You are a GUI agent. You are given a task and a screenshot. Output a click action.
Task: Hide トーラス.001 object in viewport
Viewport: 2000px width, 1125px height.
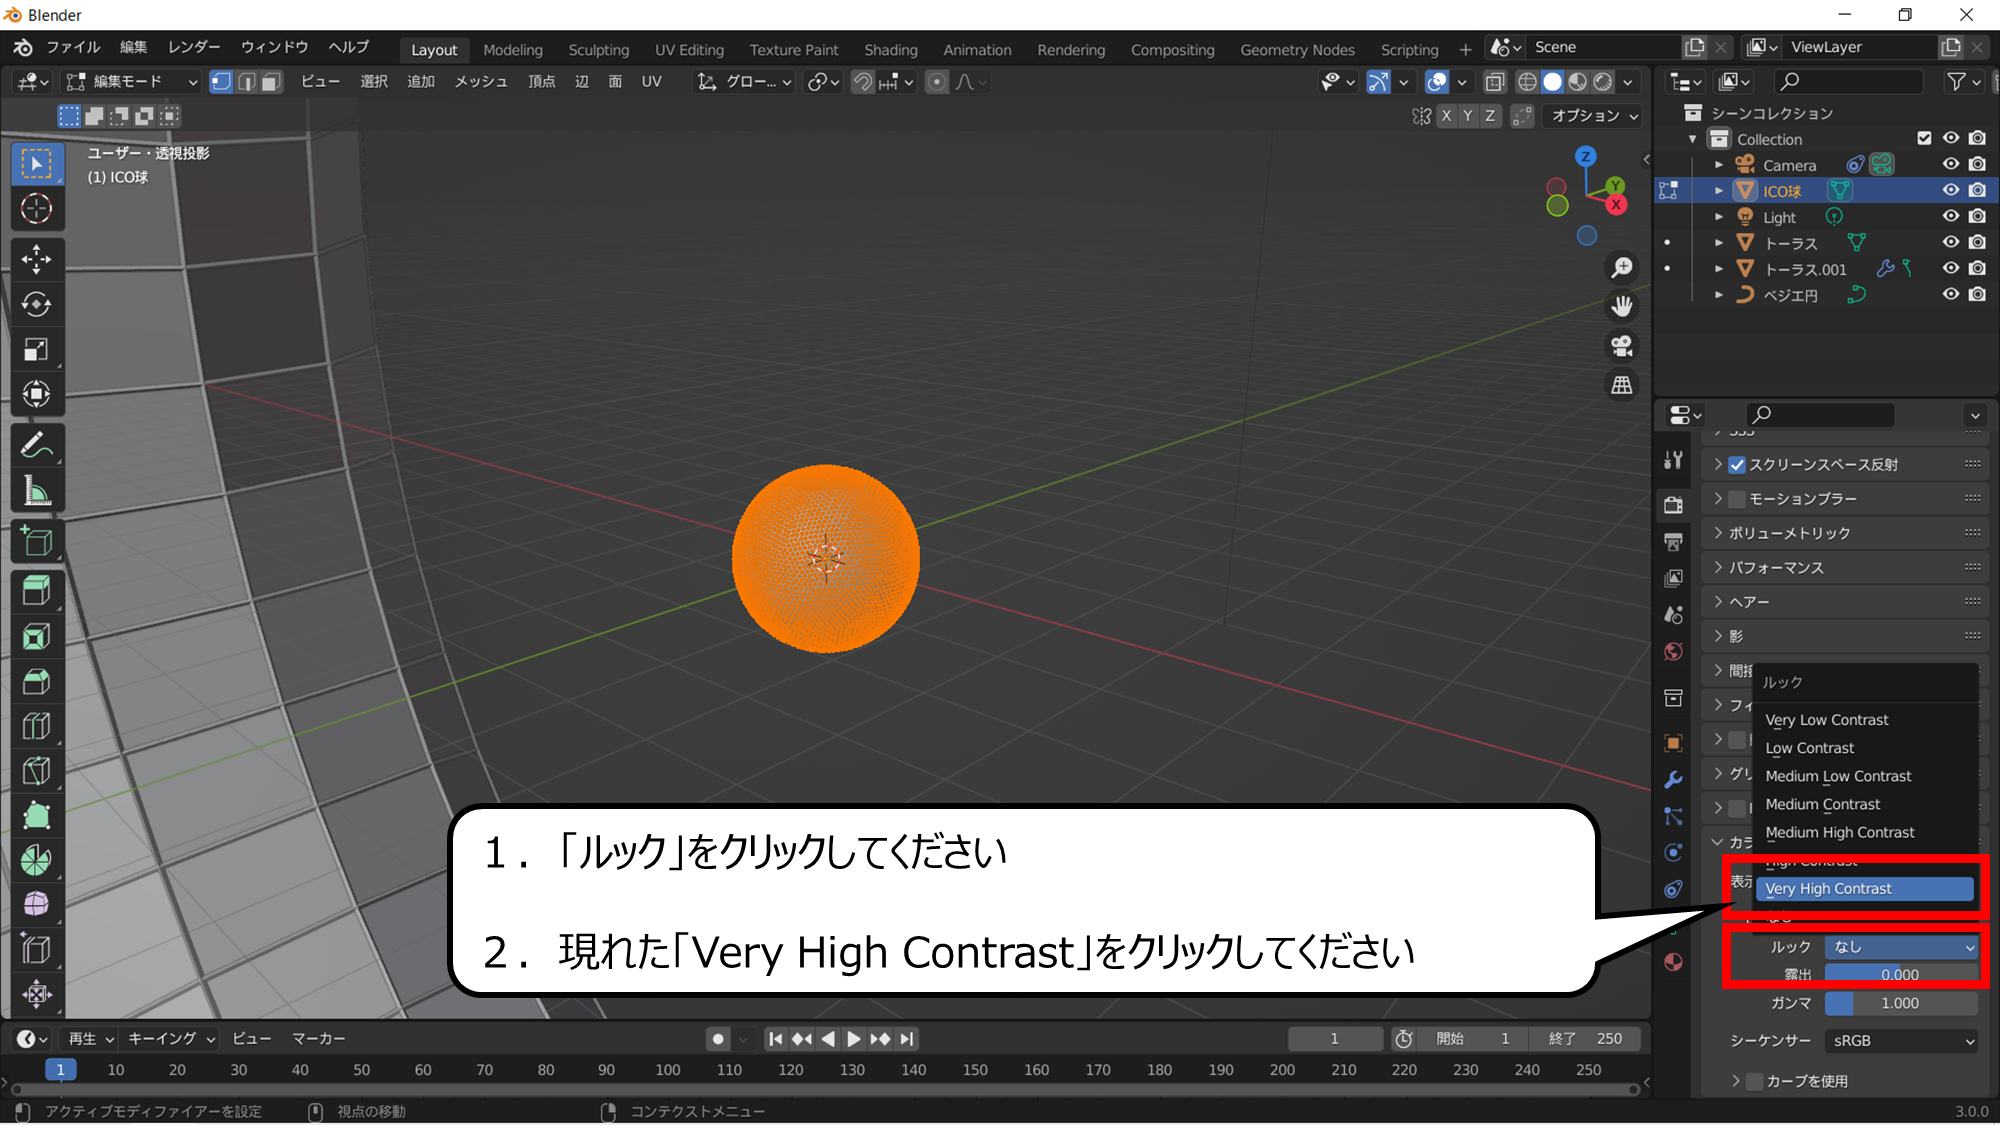click(1950, 268)
